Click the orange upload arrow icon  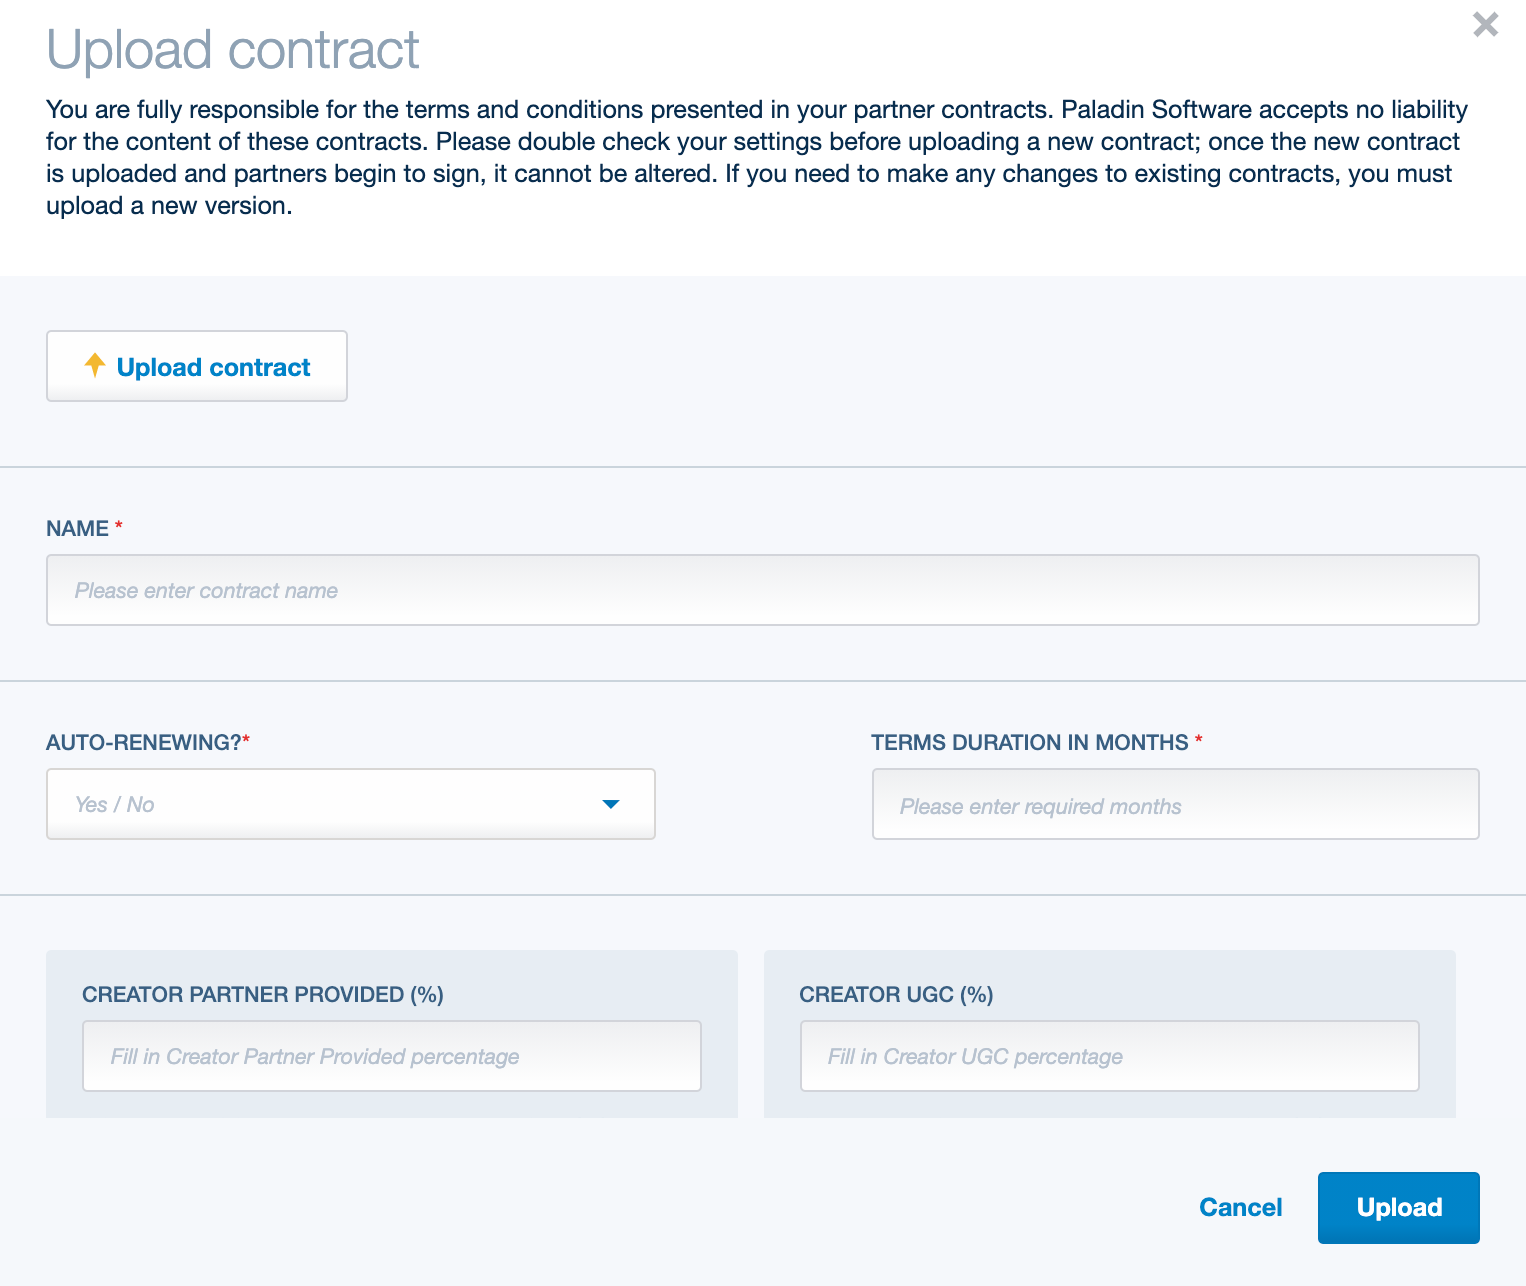click(95, 365)
